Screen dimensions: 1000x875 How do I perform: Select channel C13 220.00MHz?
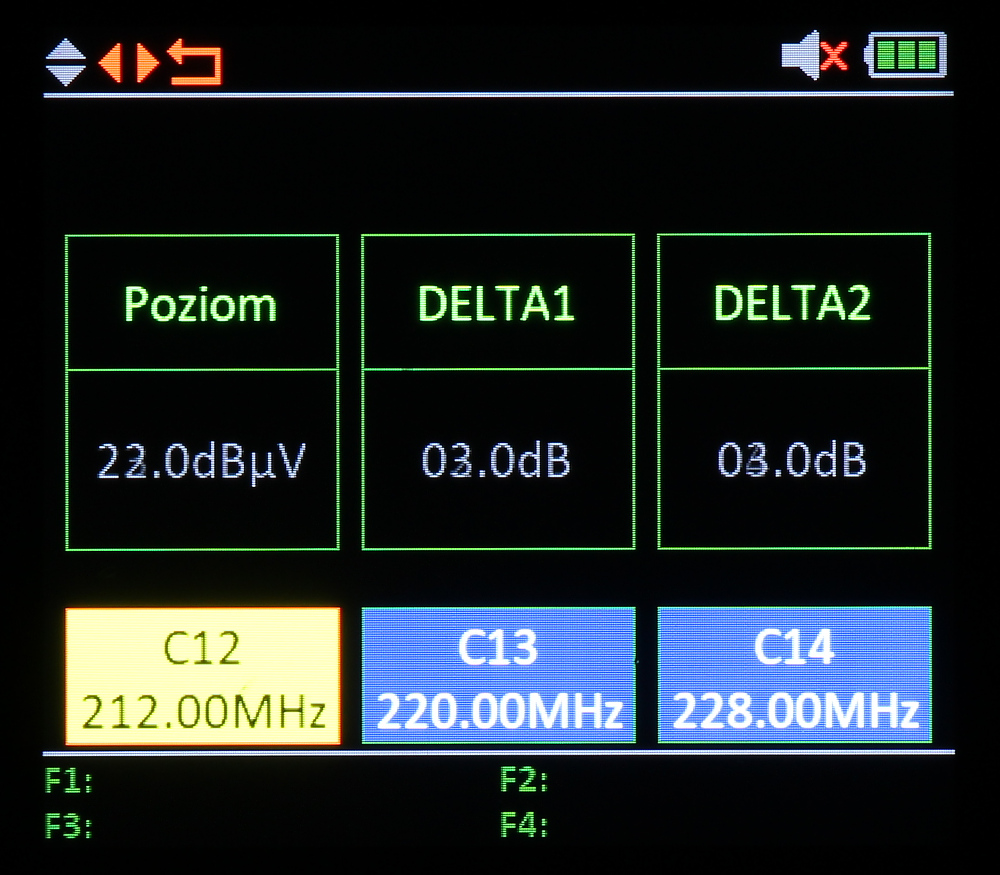point(498,677)
